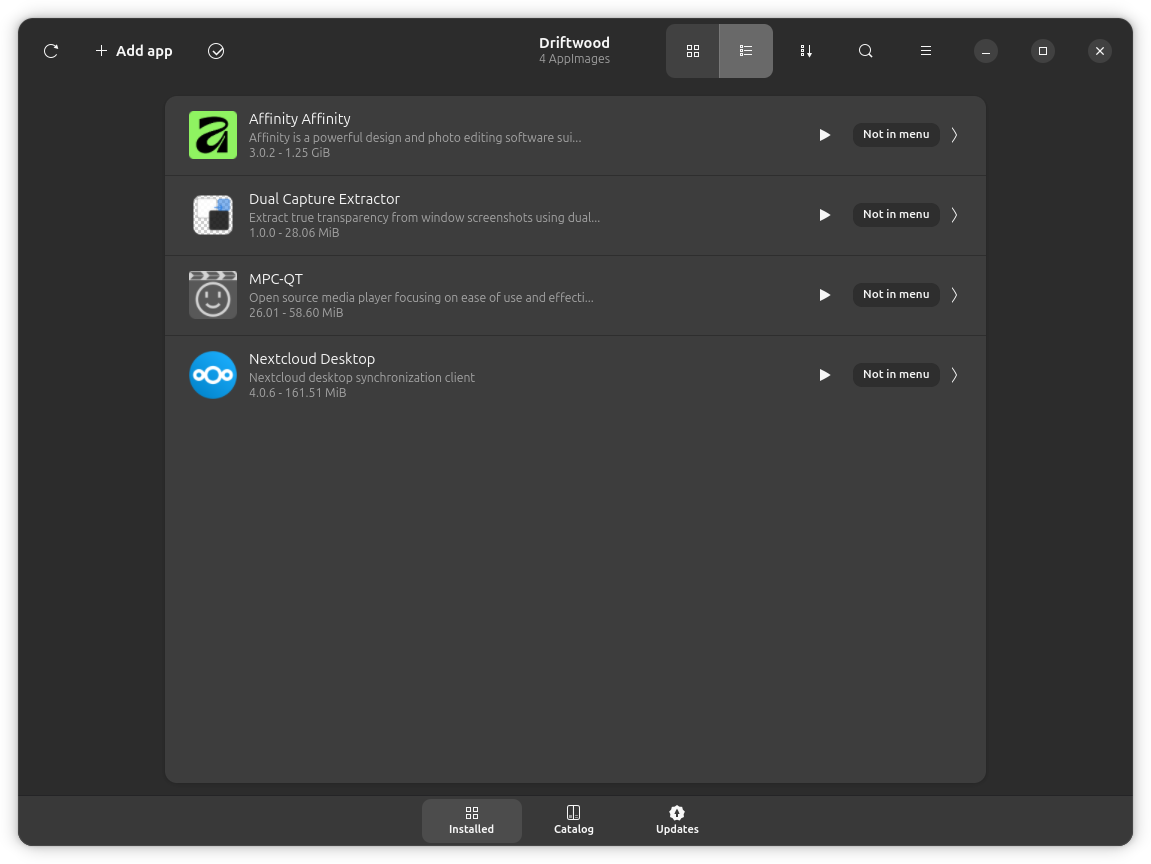This screenshot has height=864, width=1151.
Task: Launch Dual Capture Extractor via play icon
Action: click(825, 215)
